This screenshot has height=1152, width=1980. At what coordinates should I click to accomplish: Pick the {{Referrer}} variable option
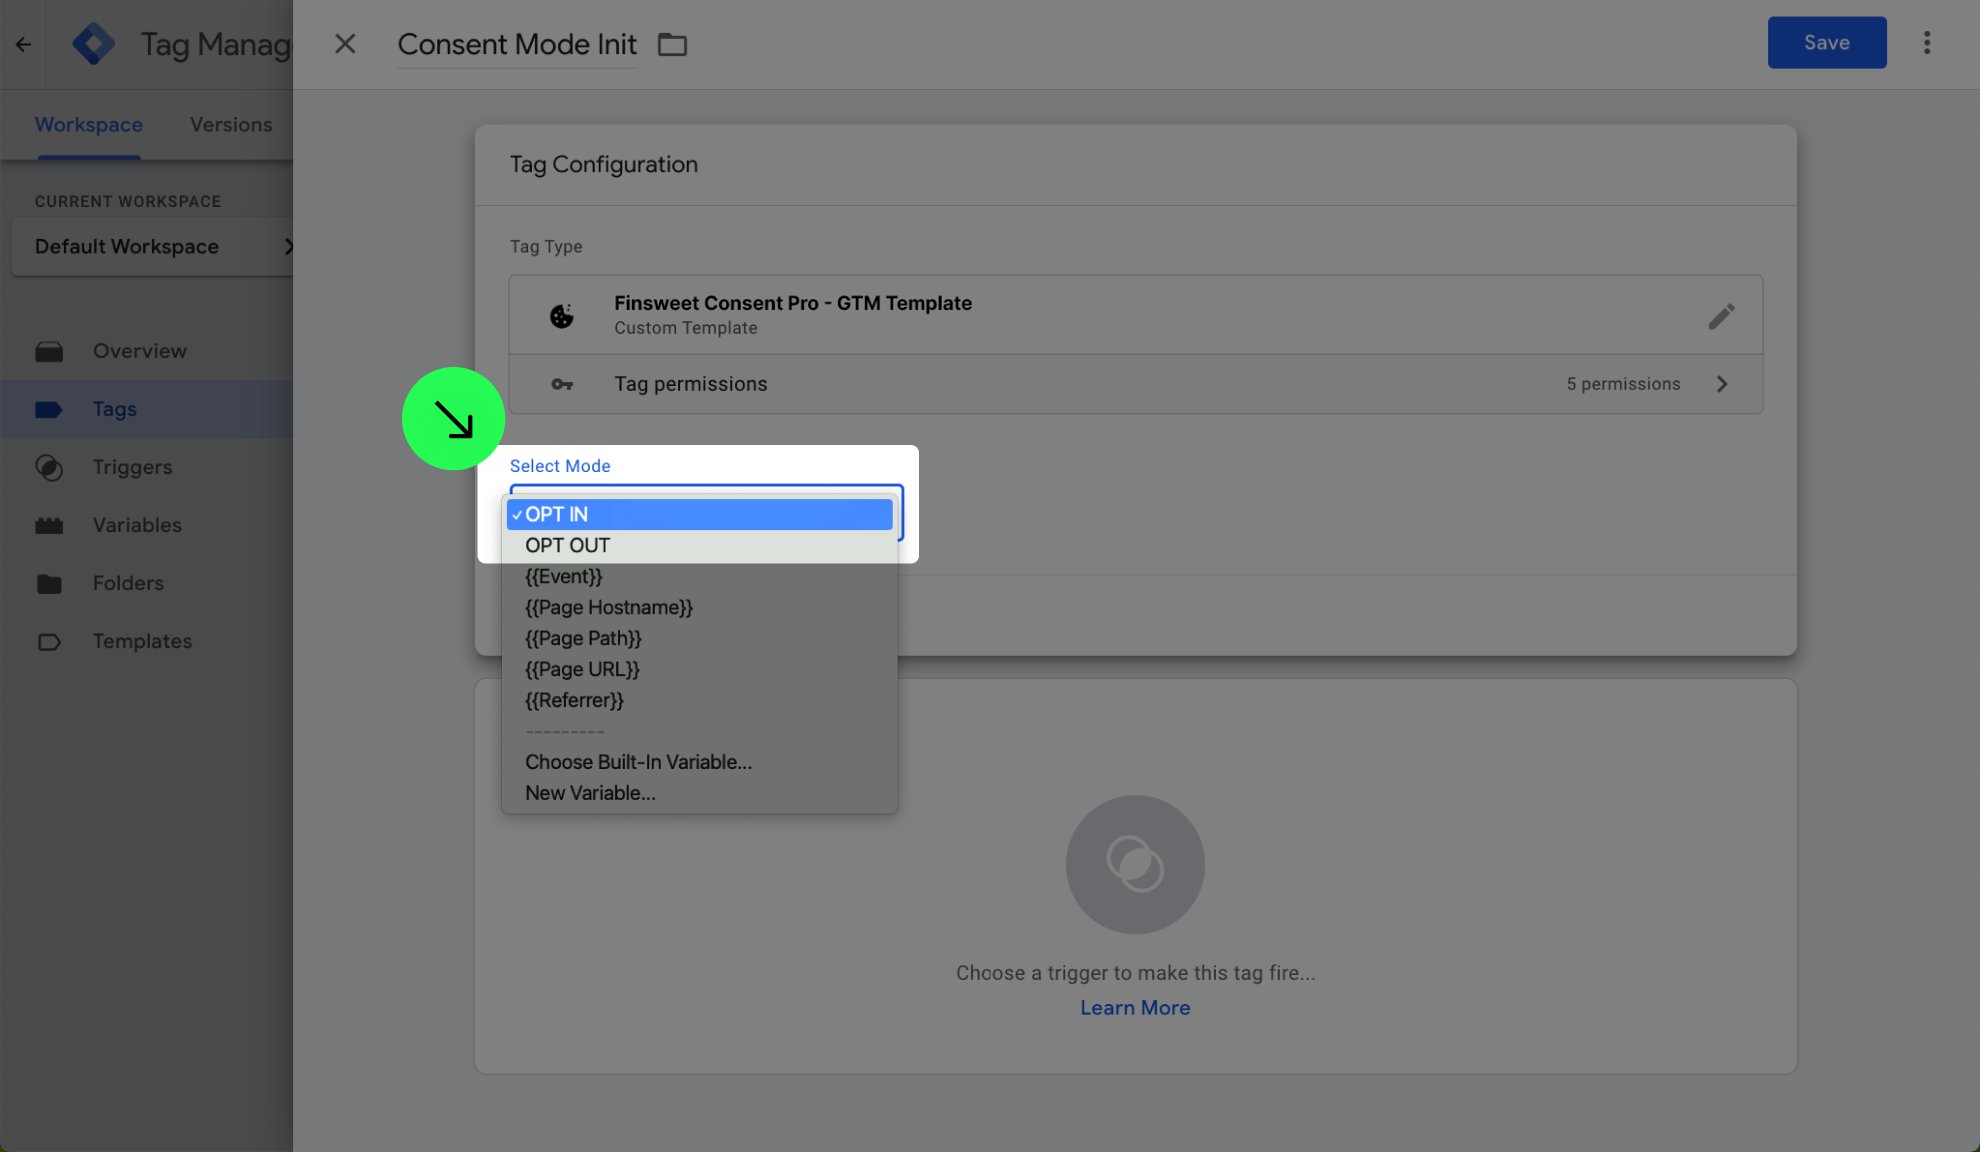[x=699, y=700]
